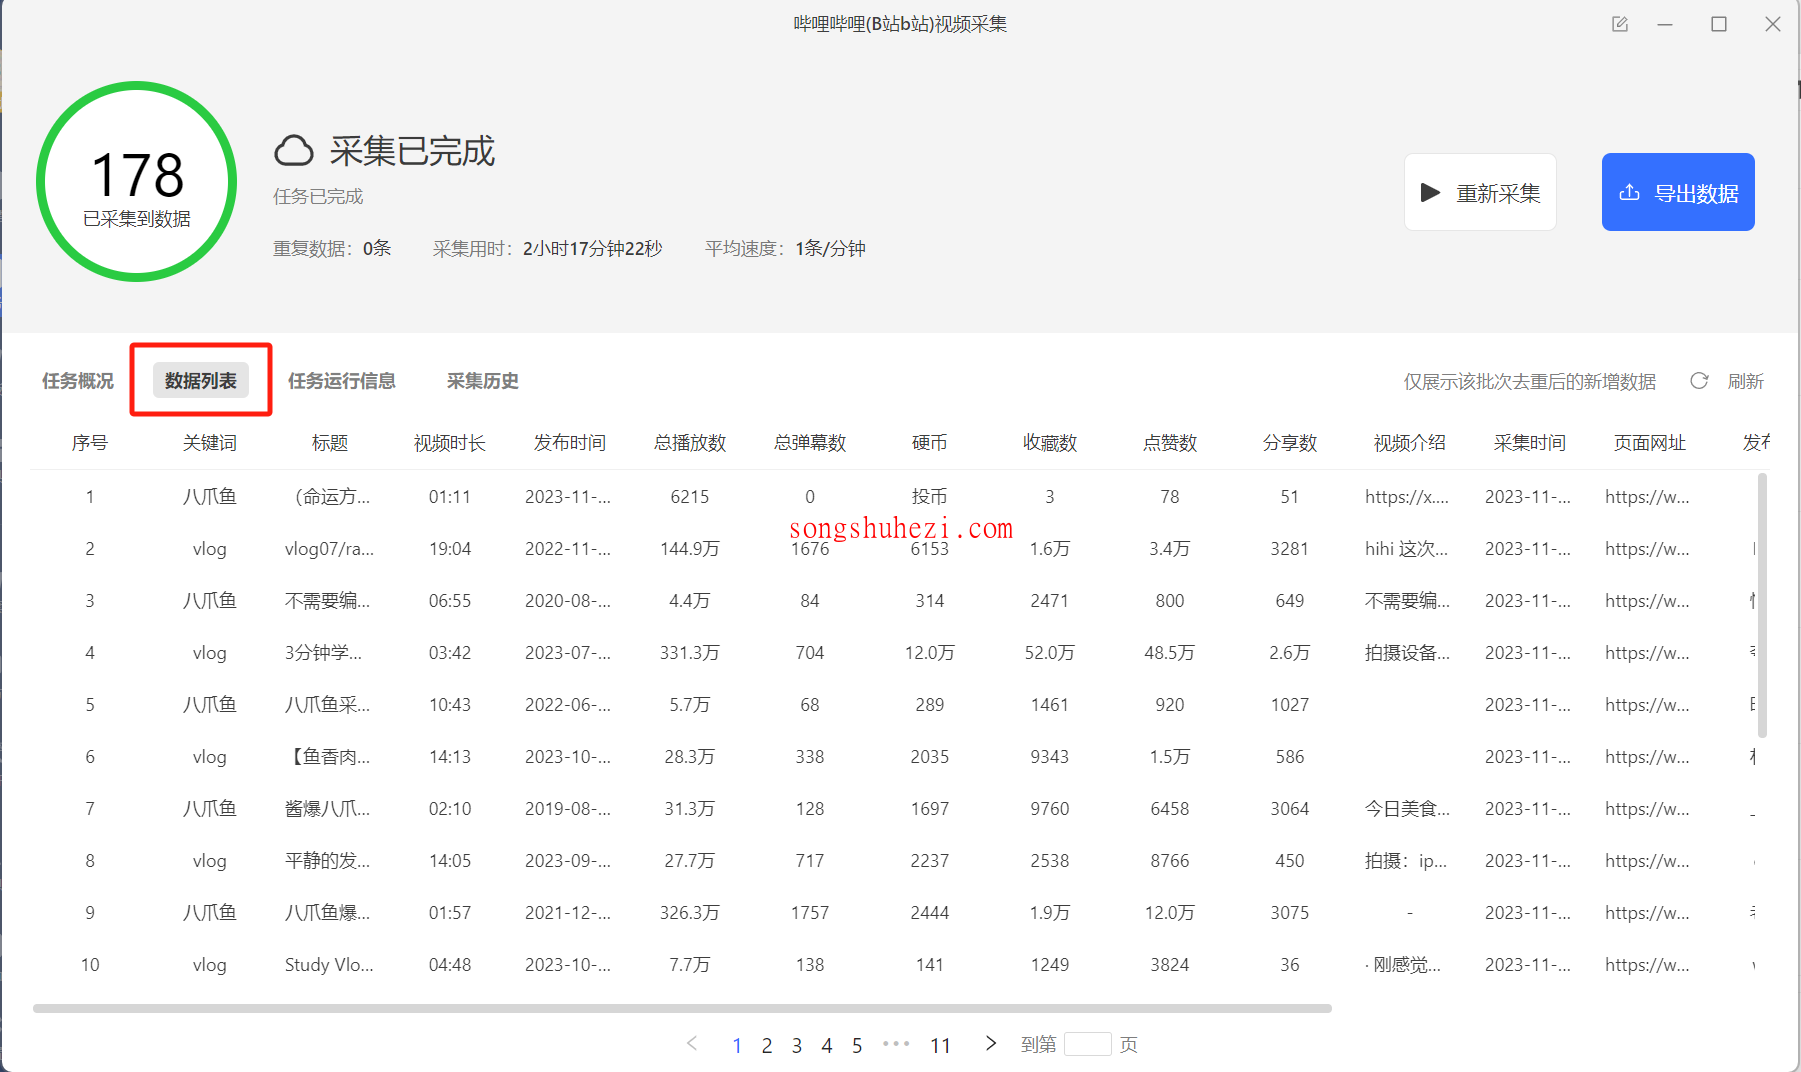The image size is (1801, 1072).
Task: Click the 硬币 column header
Action: pyautogui.click(x=930, y=443)
